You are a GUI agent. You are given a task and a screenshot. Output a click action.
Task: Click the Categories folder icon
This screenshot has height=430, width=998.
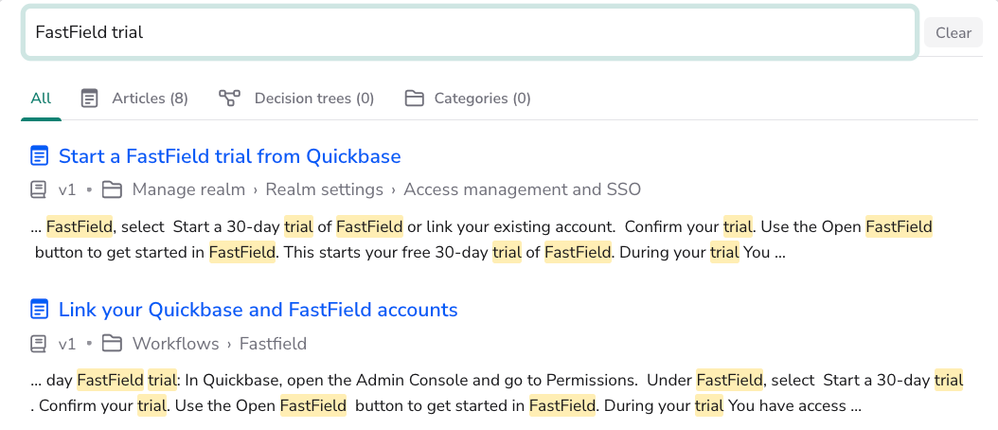pyautogui.click(x=414, y=99)
